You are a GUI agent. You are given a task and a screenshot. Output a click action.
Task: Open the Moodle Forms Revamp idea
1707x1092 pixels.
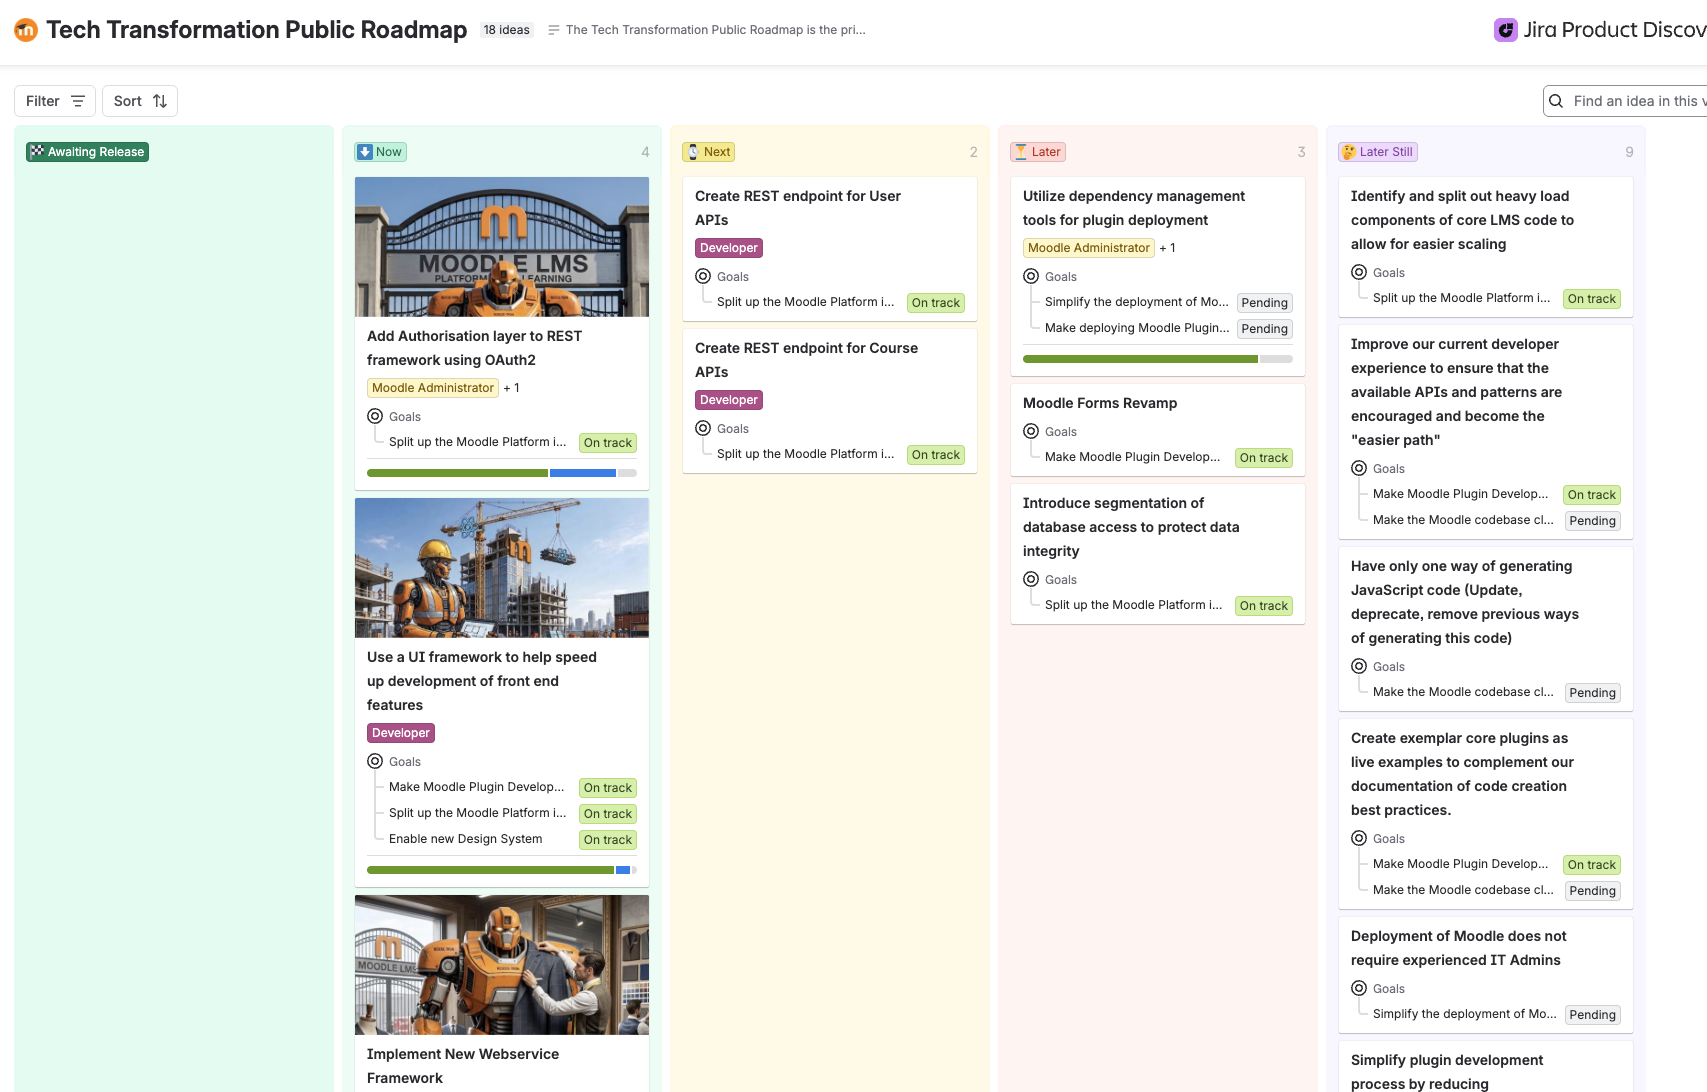tap(1100, 403)
